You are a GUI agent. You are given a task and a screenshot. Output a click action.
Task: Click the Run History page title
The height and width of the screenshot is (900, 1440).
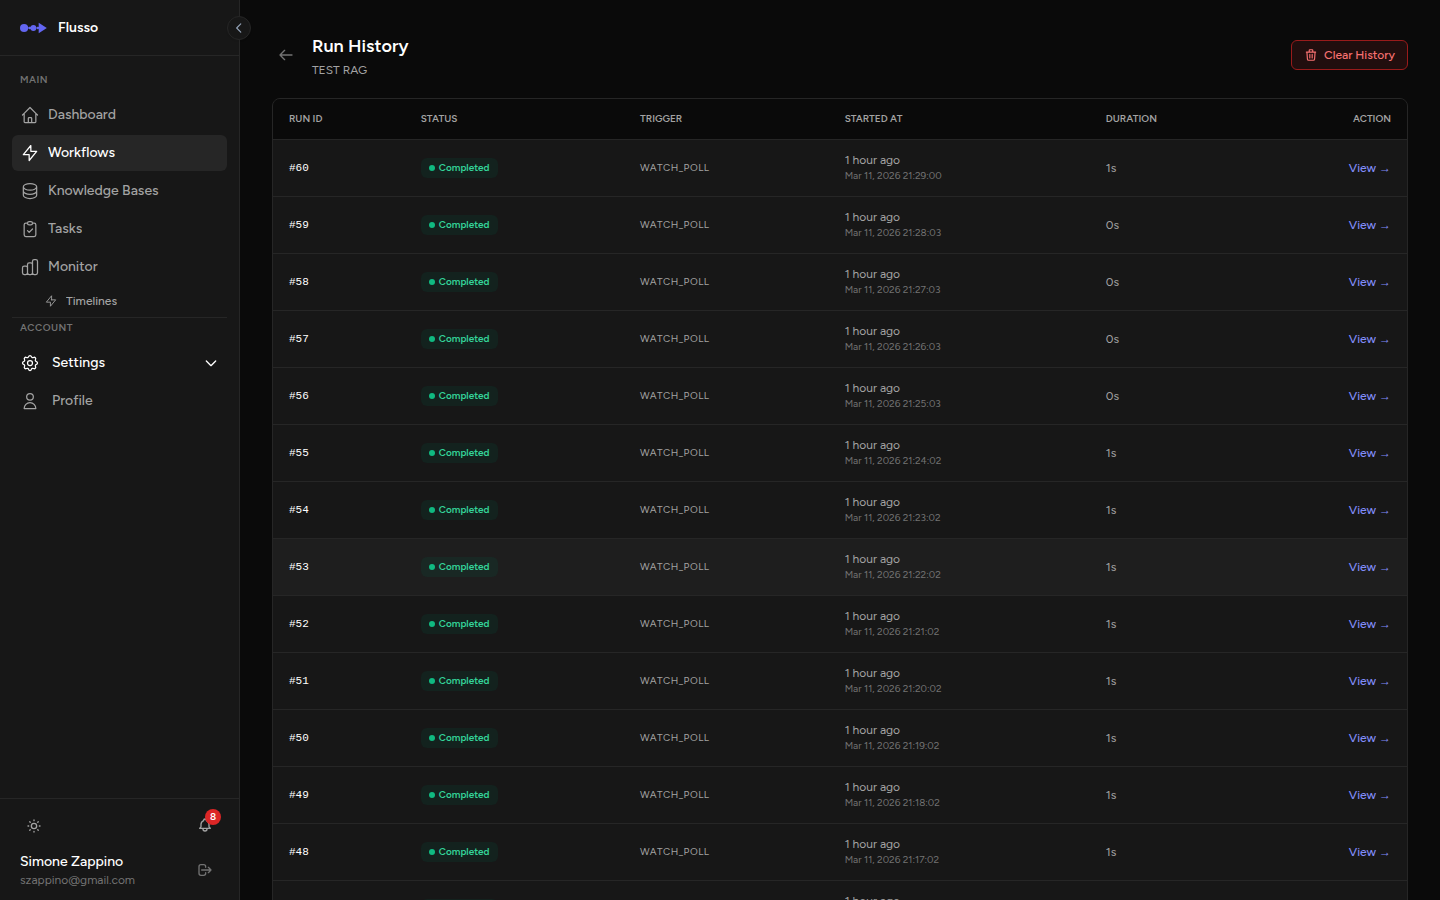360,46
